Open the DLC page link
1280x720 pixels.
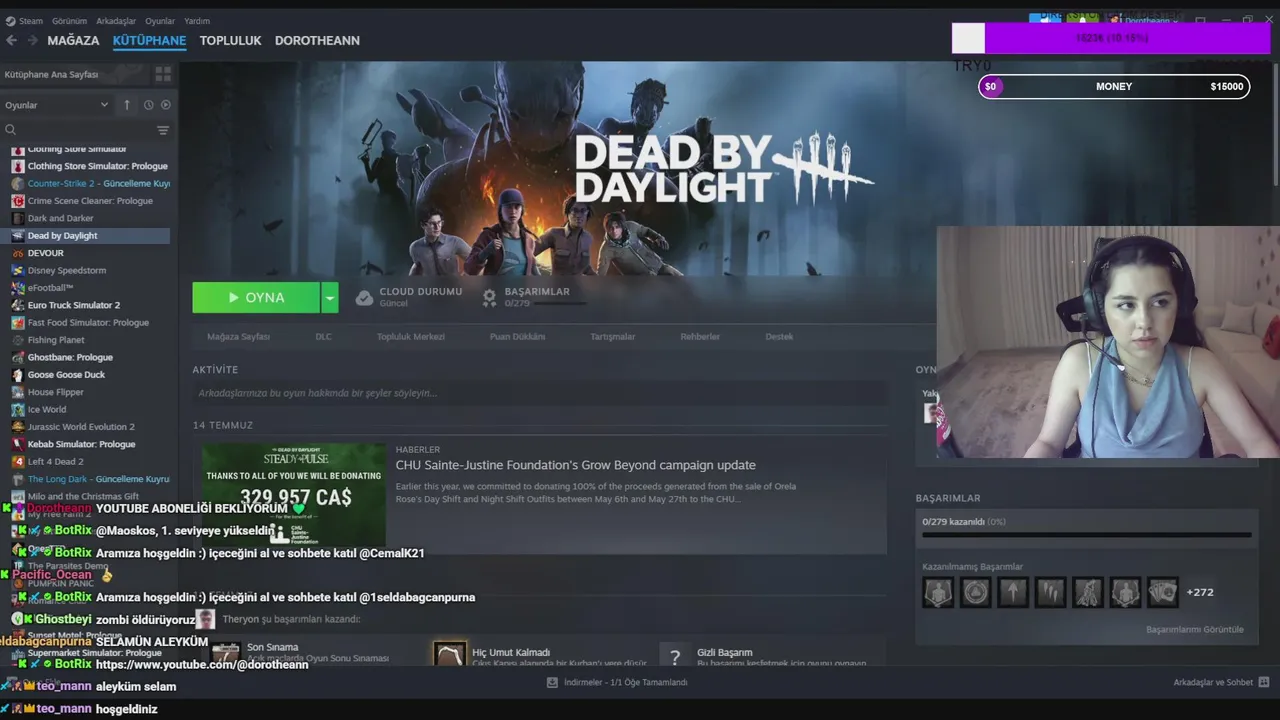coord(323,337)
